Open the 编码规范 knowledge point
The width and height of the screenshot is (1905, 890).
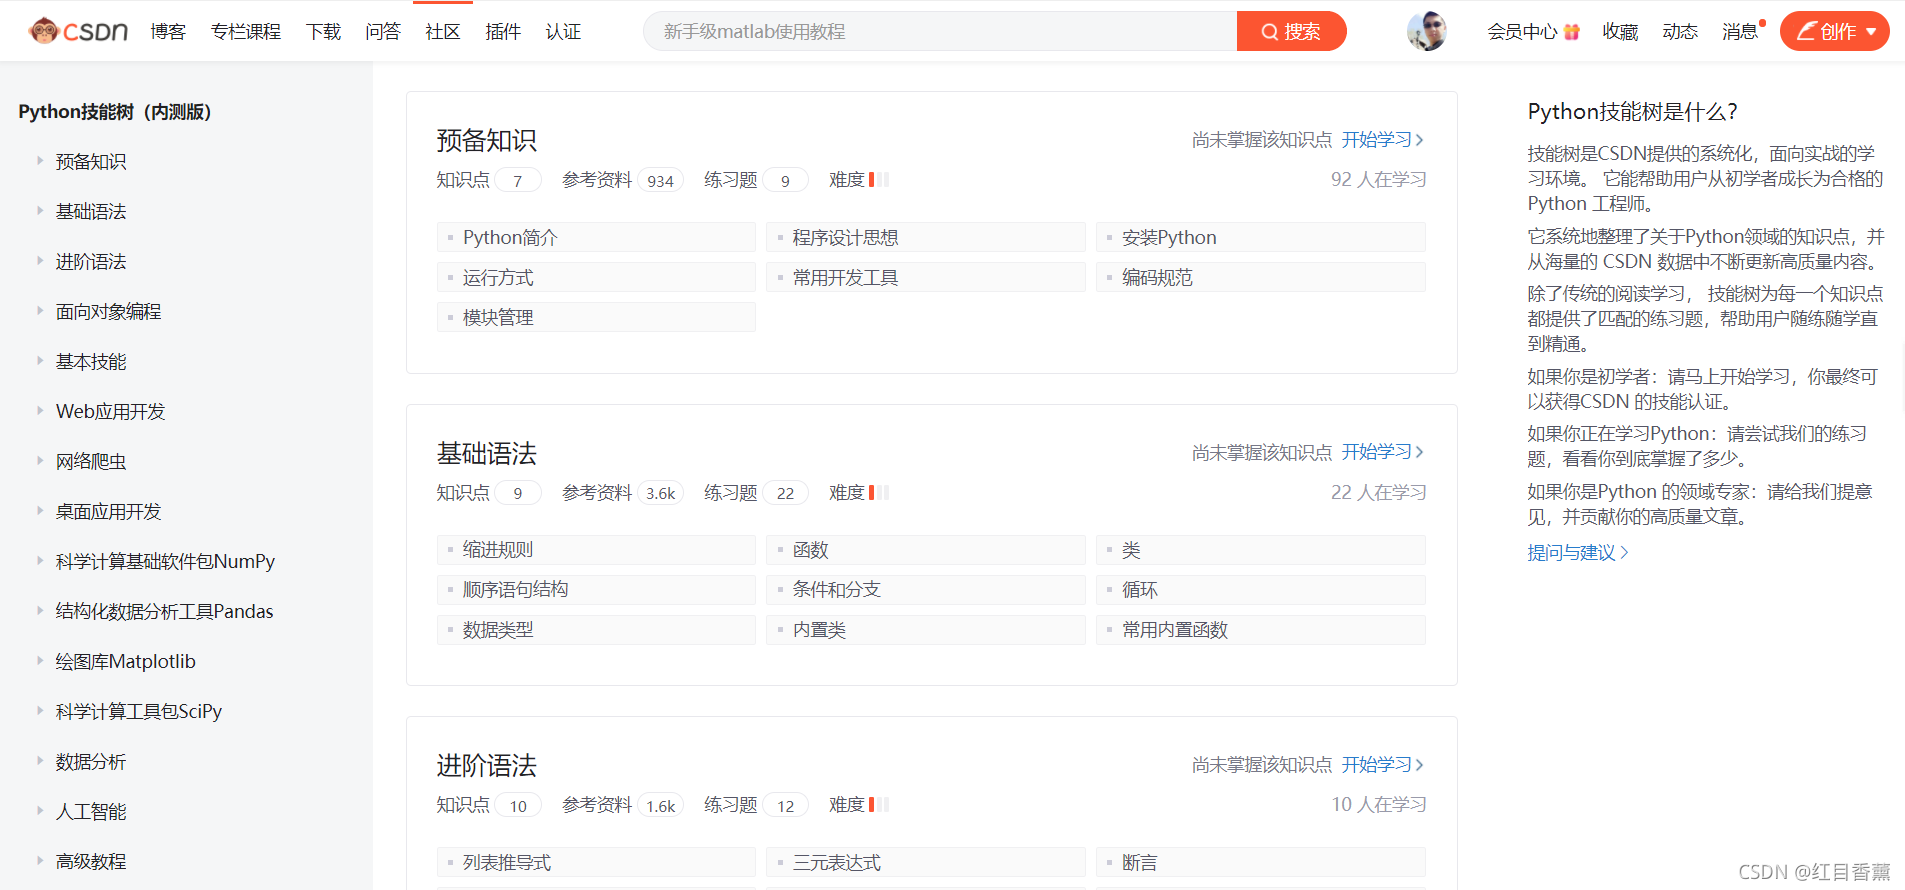pyautogui.click(x=1261, y=277)
